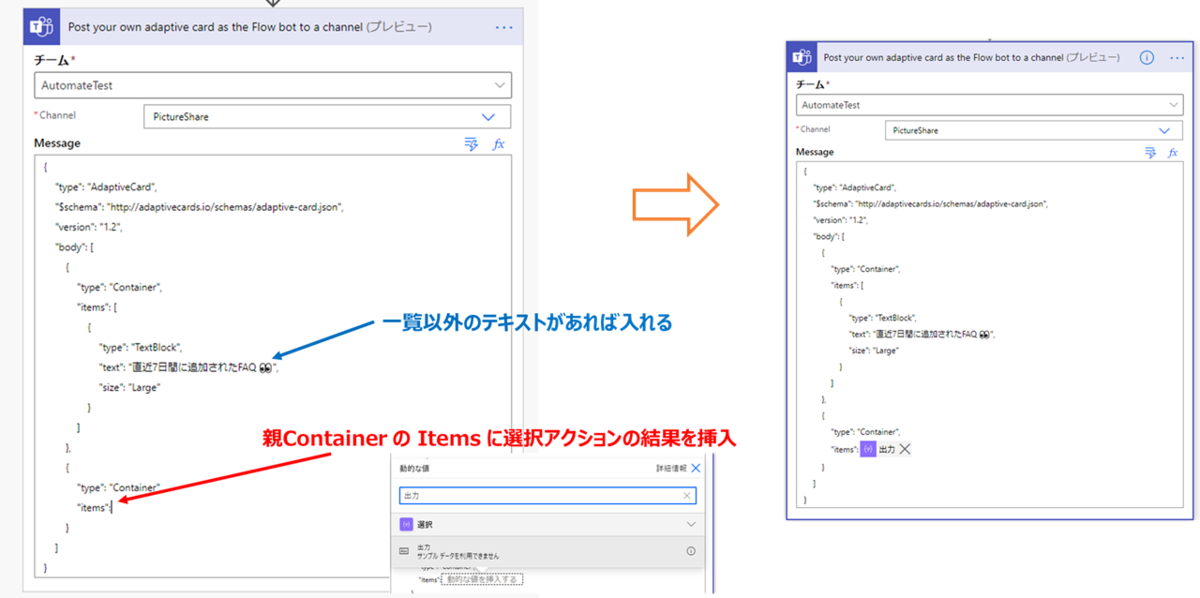The height and width of the screenshot is (598, 1200).
Task: Click the purple 選択 action icon in popup
Action: pos(406,524)
